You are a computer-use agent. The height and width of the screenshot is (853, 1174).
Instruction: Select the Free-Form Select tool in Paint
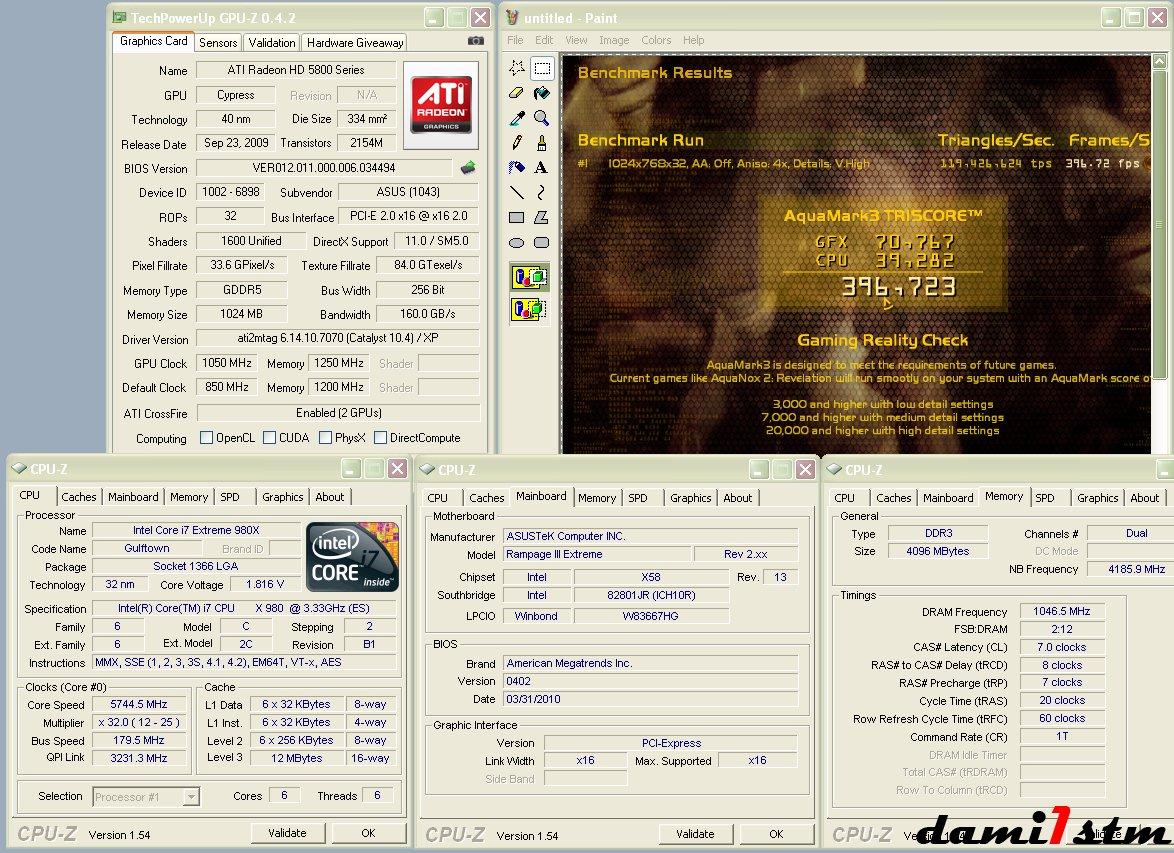click(517, 68)
